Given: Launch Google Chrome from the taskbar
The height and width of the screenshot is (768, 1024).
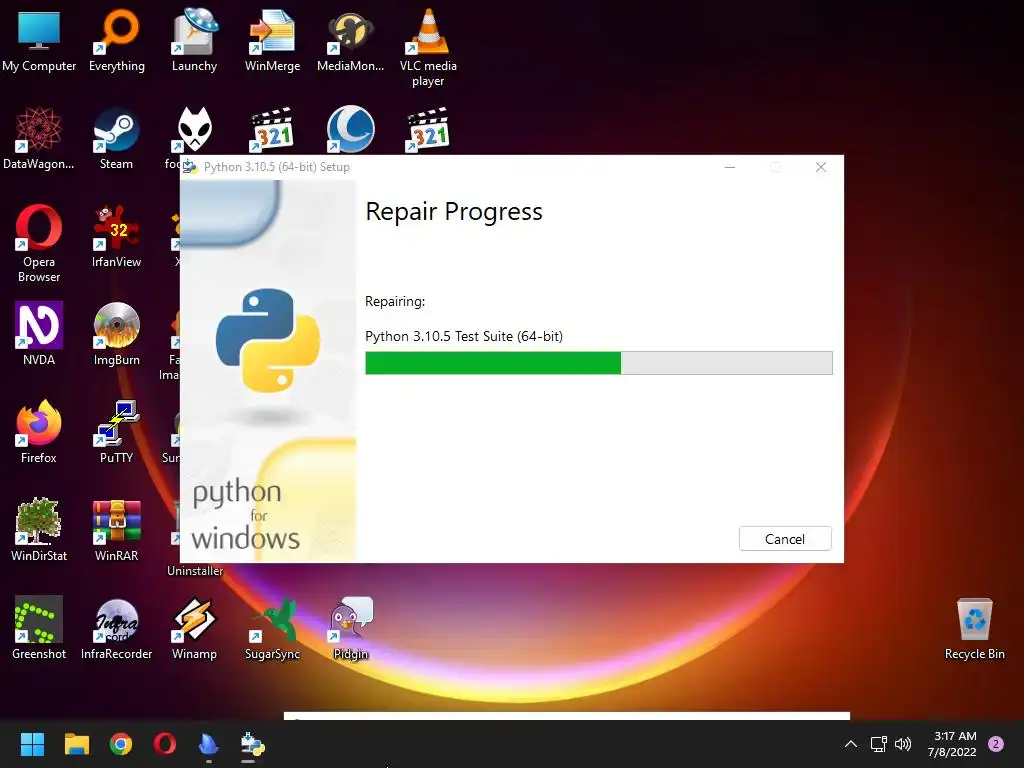Looking at the screenshot, I should pyautogui.click(x=121, y=744).
